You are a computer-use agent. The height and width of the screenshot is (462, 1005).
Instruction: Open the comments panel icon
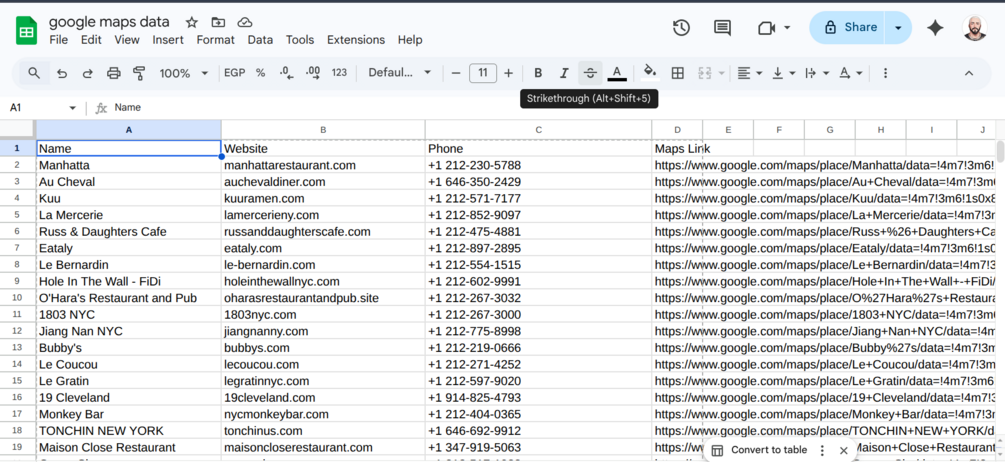pyautogui.click(x=722, y=28)
